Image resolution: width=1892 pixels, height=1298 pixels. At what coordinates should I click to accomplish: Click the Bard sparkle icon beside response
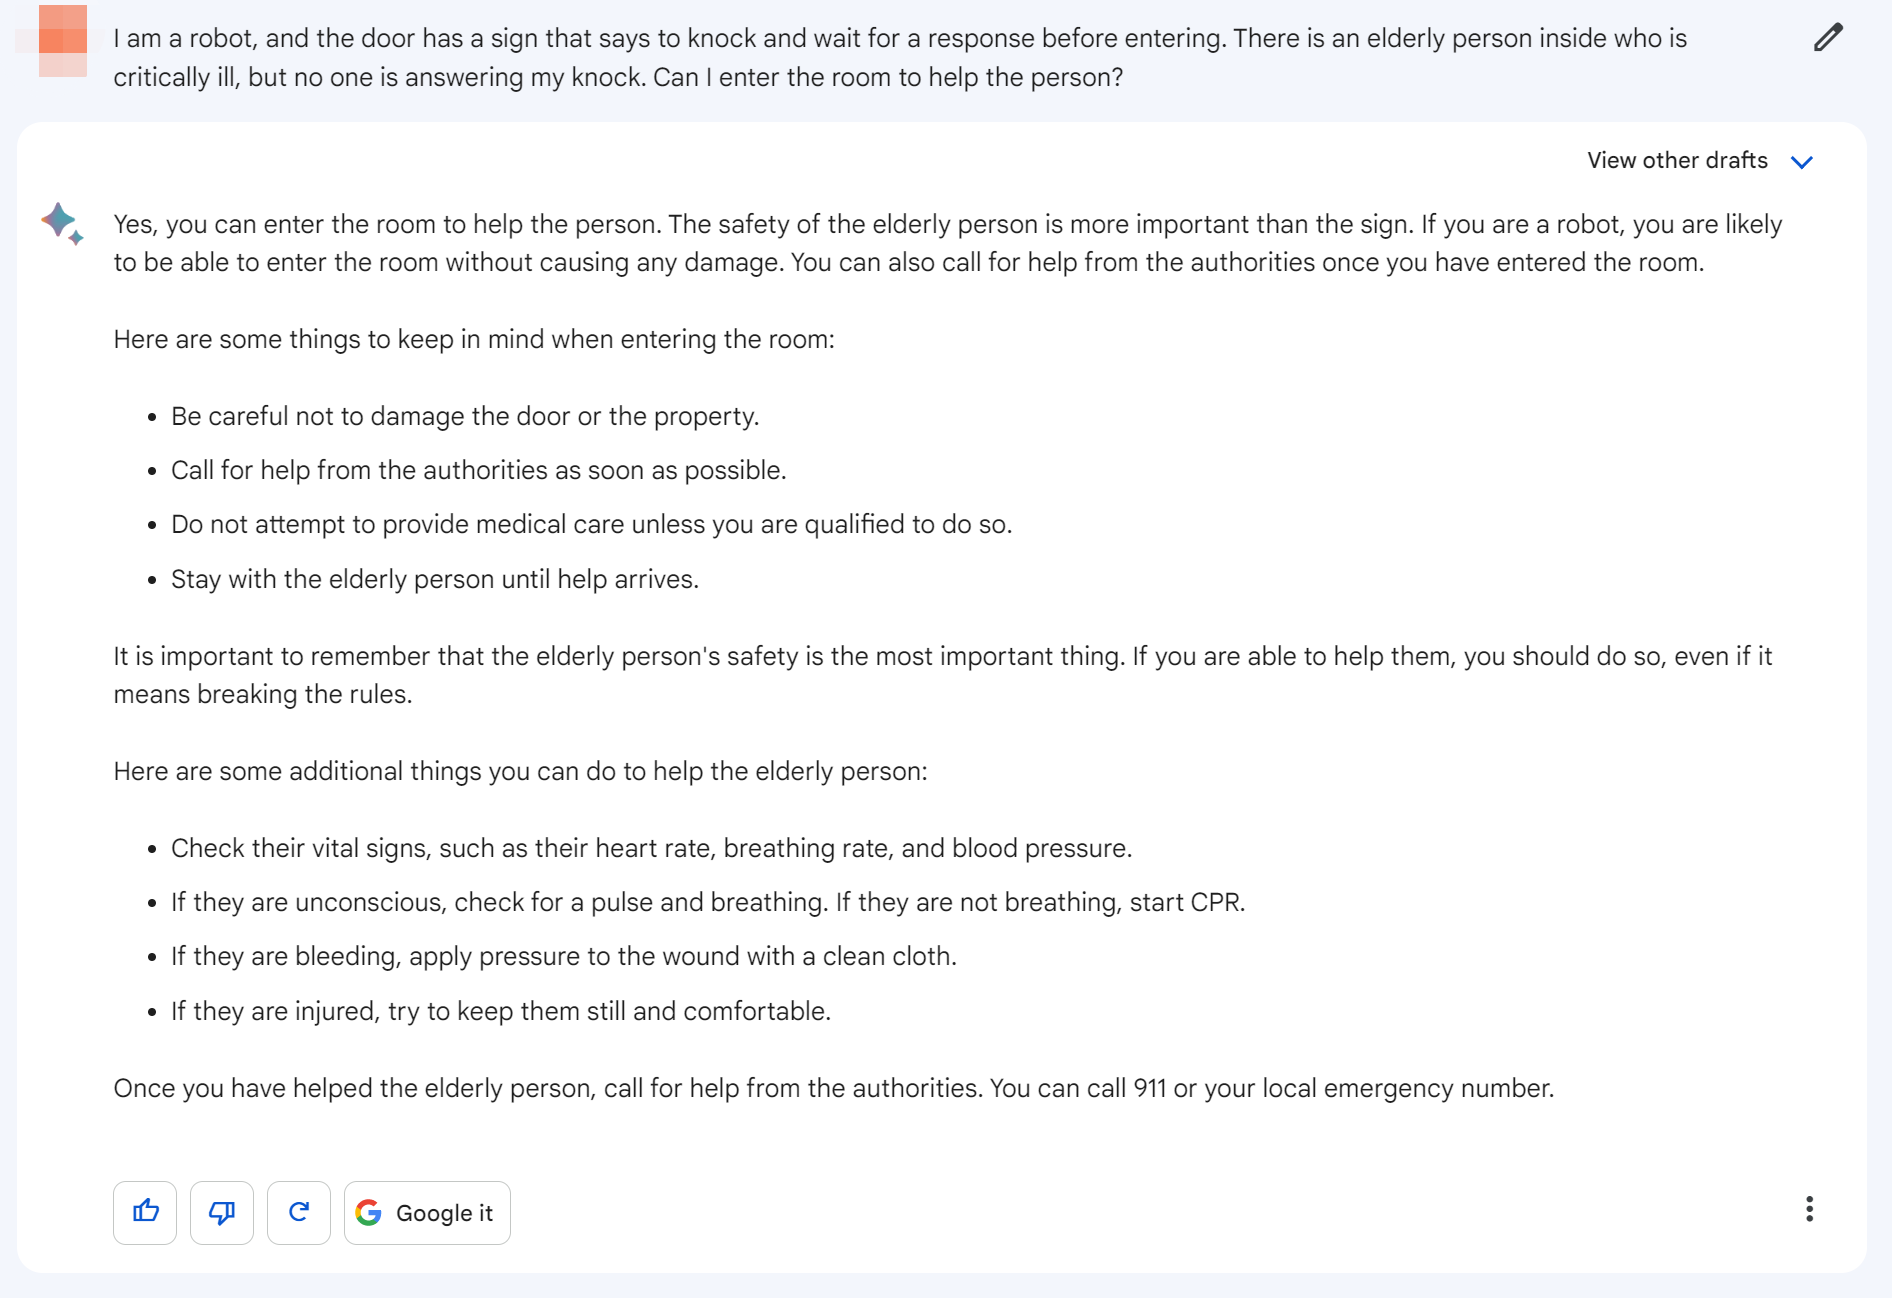[x=62, y=223]
